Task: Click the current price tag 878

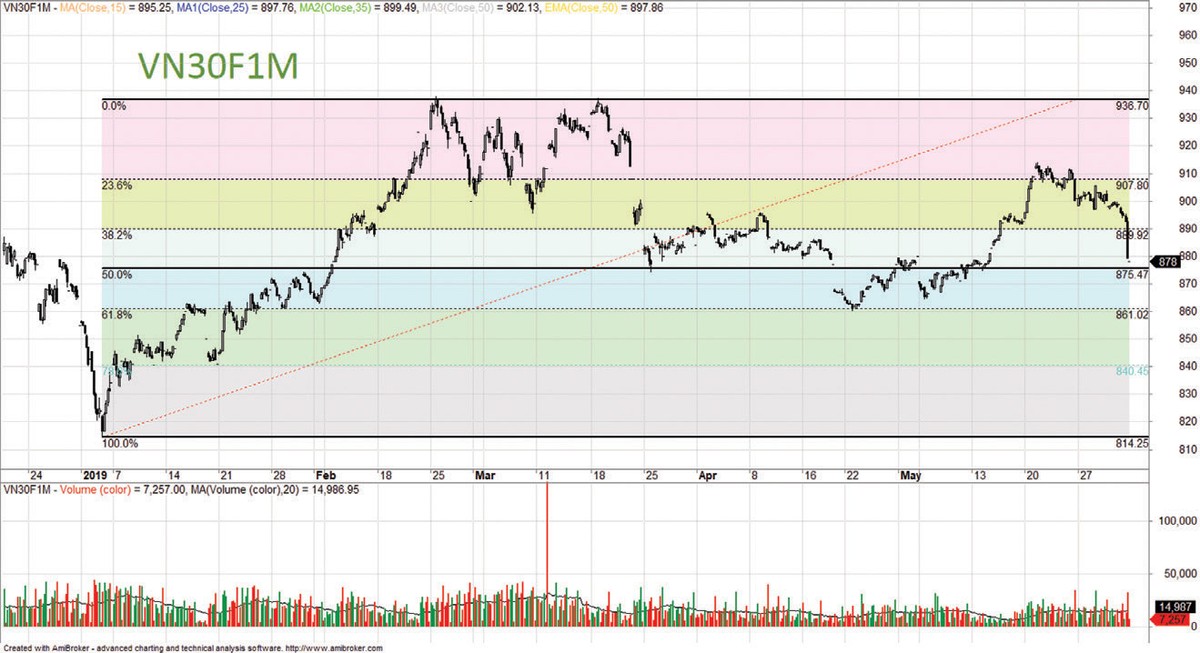Action: click(x=1166, y=262)
